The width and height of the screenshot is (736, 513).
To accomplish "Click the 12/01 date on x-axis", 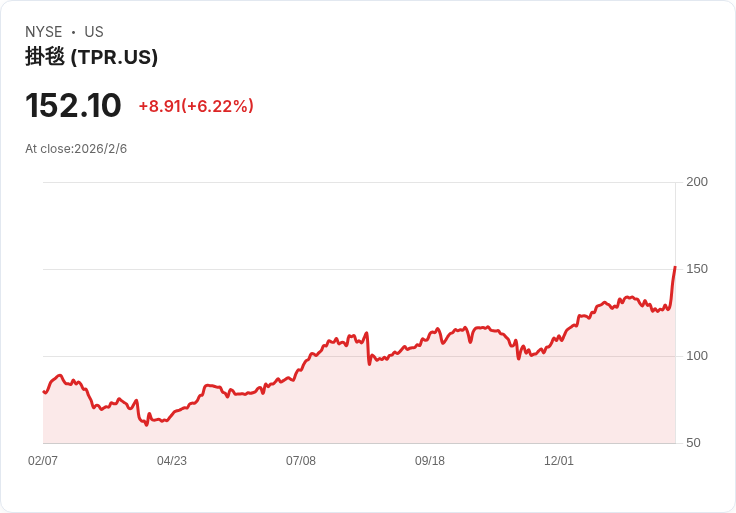I will 559,461.
